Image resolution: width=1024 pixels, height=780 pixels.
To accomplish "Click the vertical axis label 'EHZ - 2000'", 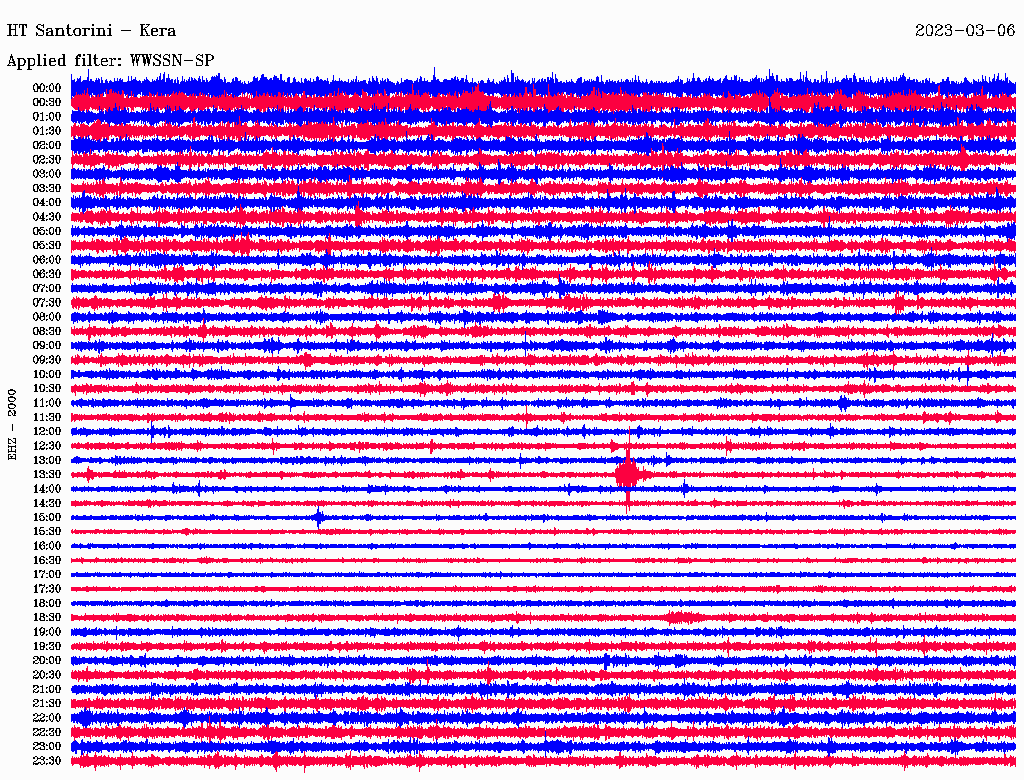I will 12,425.
